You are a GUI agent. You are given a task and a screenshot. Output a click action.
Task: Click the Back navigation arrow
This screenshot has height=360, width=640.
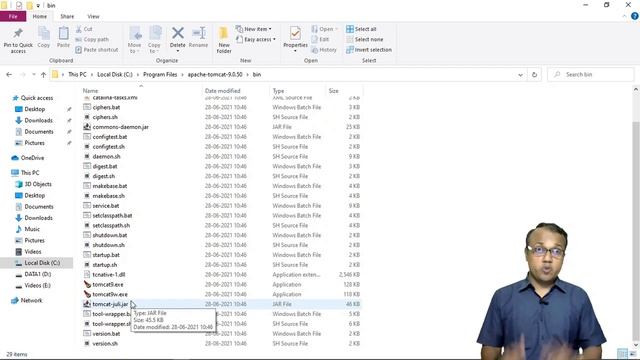pos(9,75)
